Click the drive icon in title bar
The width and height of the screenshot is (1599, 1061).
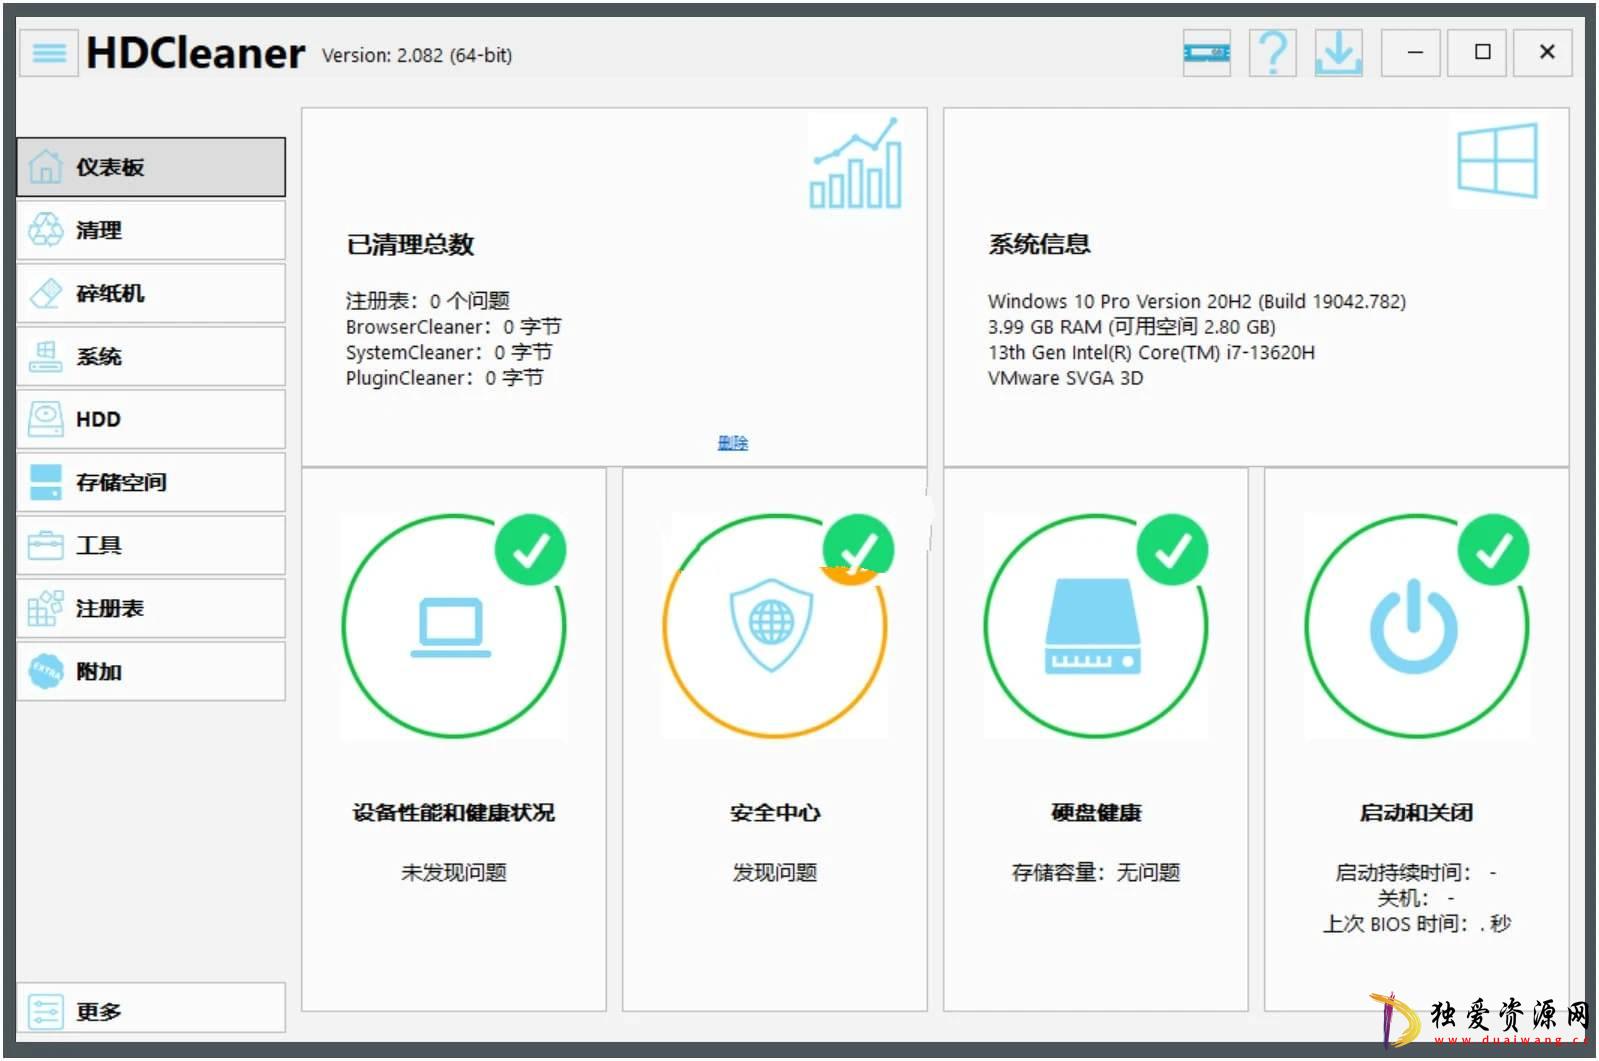pos(1206,53)
